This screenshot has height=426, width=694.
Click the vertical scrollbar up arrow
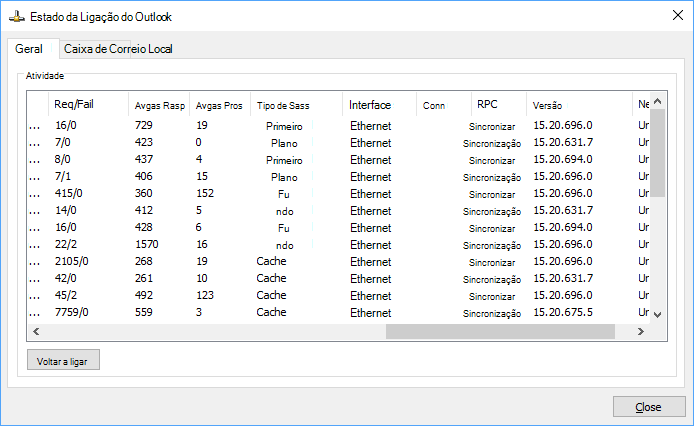pyautogui.click(x=658, y=101)
